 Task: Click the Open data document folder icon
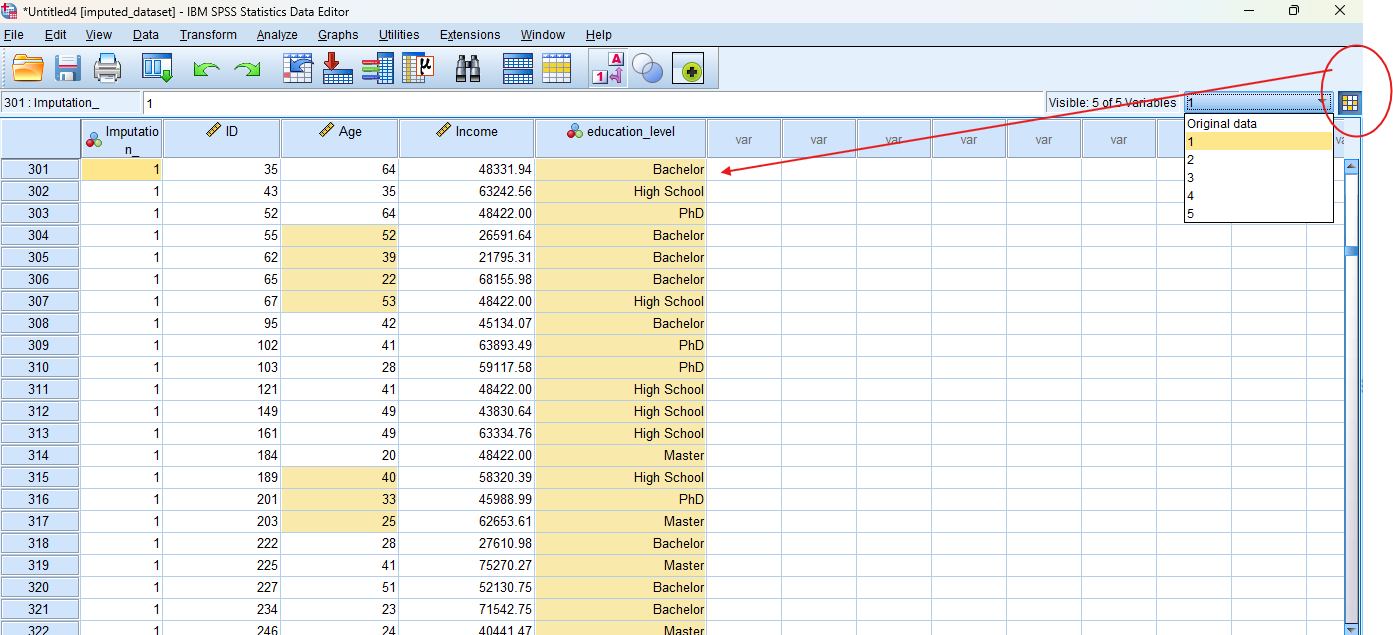click(28, 69)
